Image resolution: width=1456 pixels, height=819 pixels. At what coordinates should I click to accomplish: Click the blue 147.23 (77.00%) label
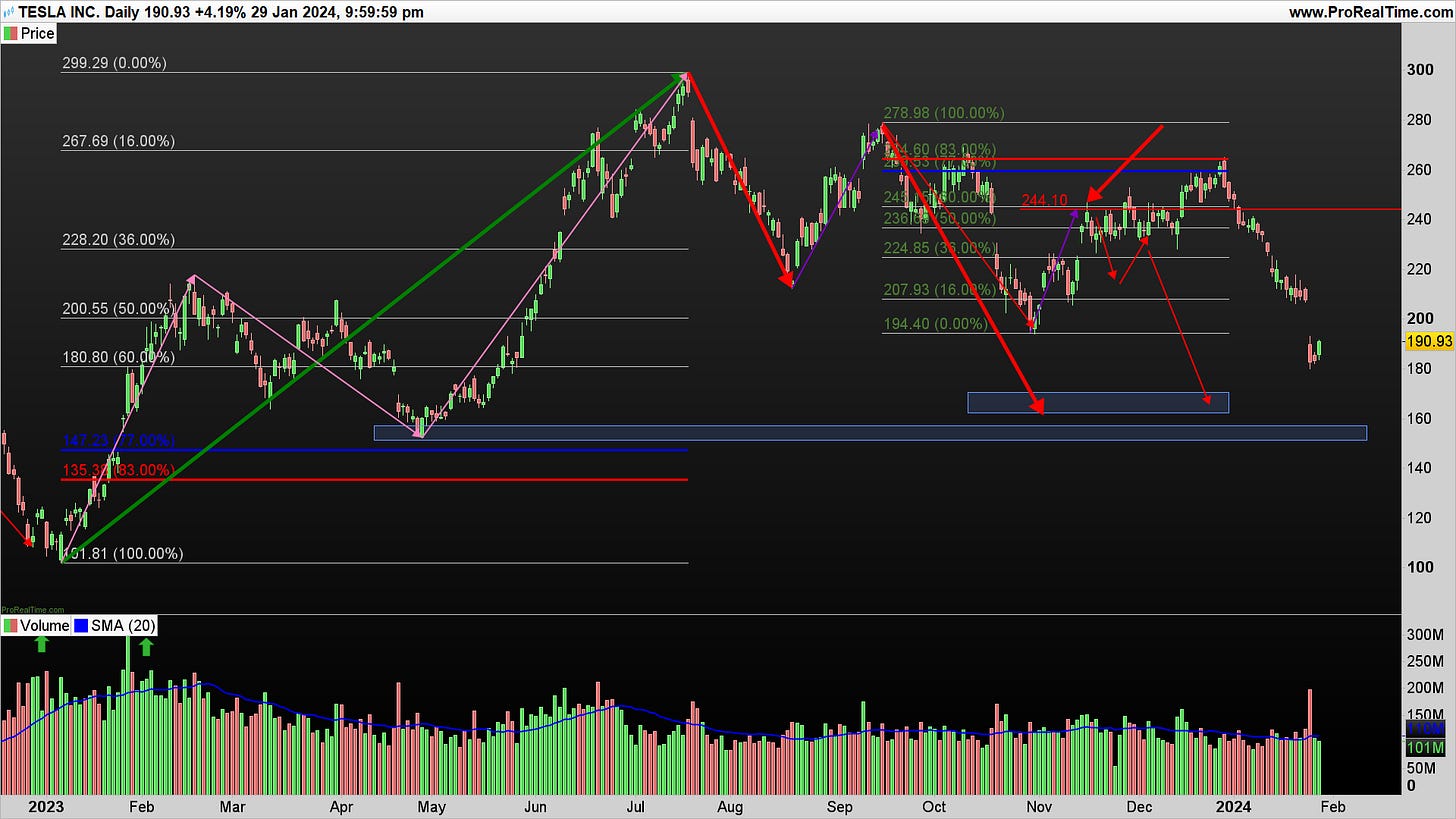(x=118, y=440)
